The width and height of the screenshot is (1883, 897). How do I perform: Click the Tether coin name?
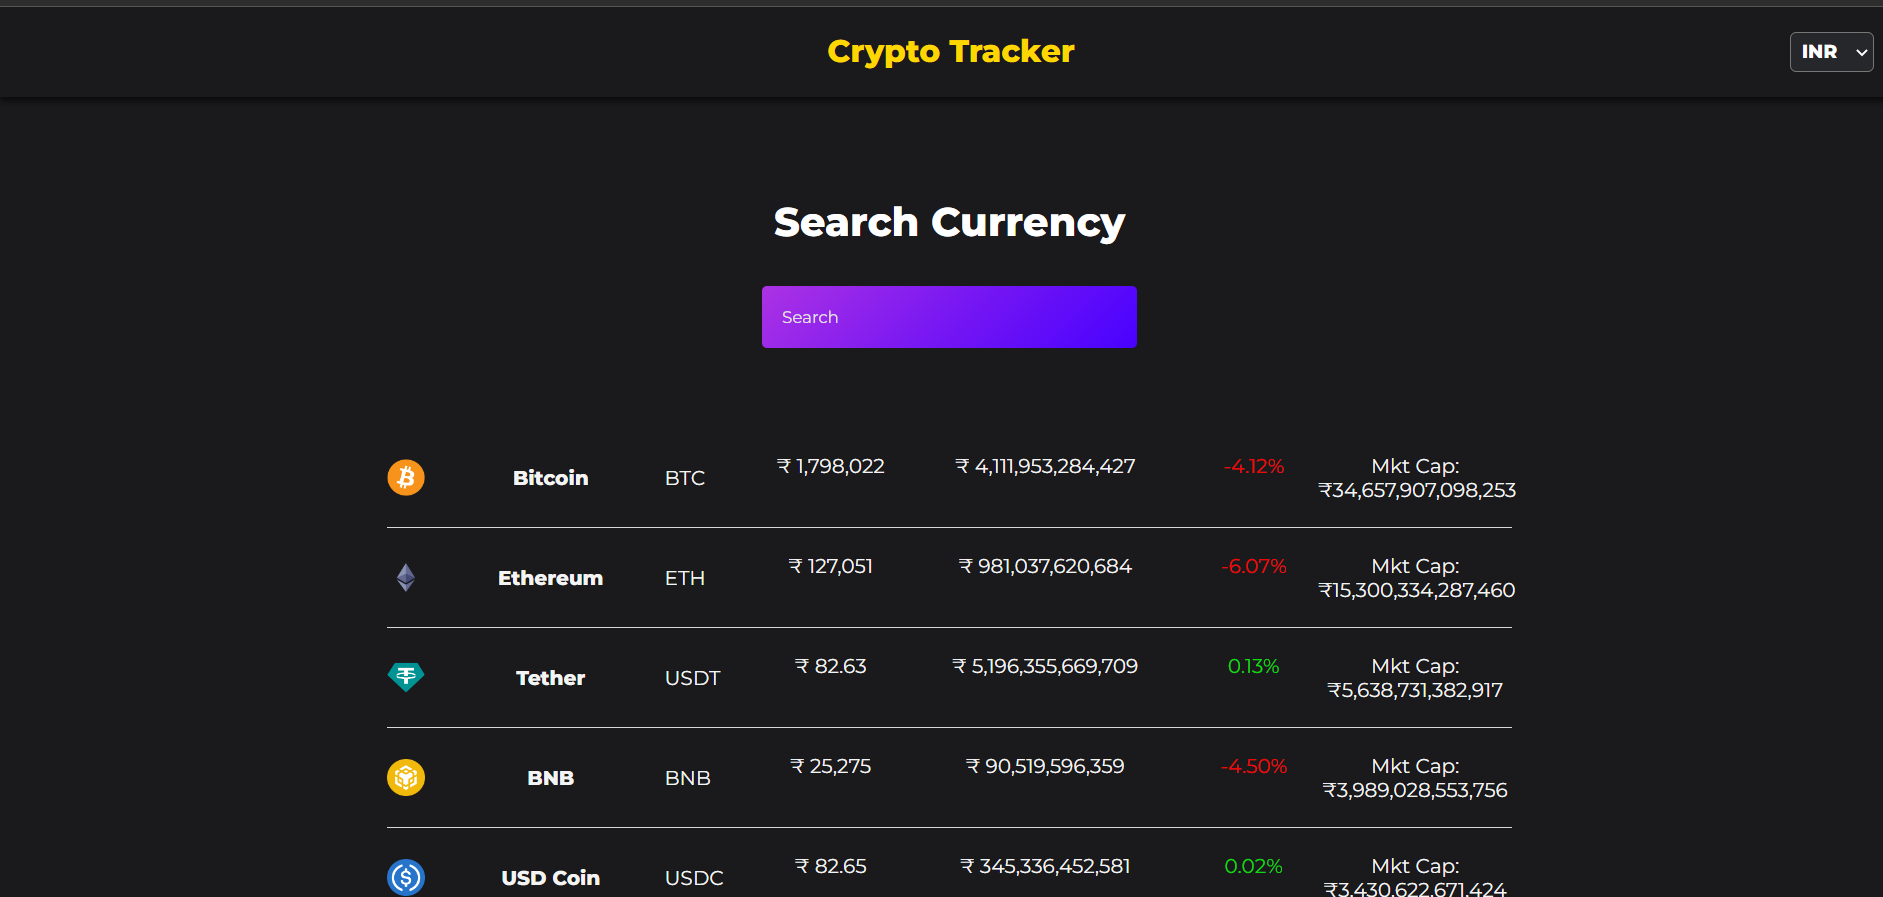click(x=550, y=678)
